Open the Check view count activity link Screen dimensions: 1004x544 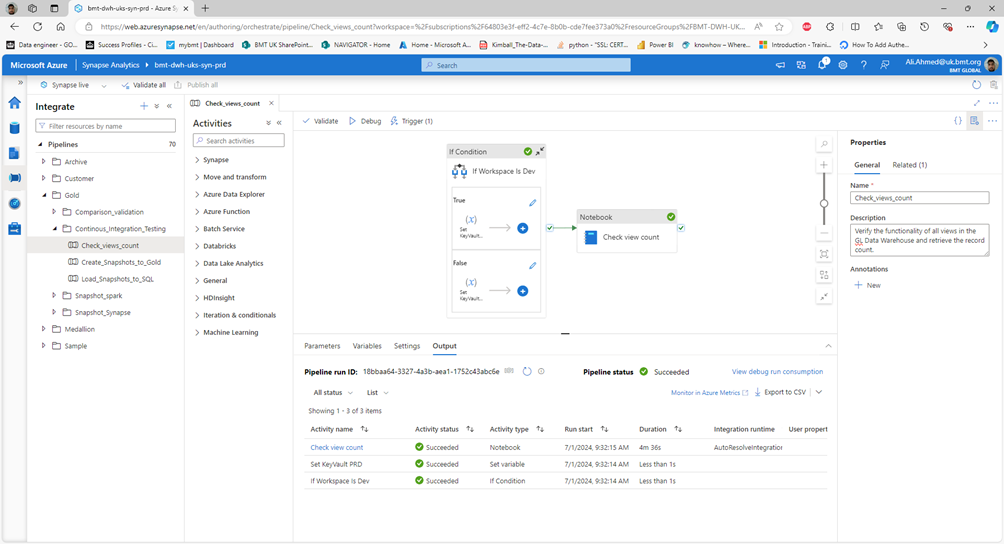click(337, 447)
